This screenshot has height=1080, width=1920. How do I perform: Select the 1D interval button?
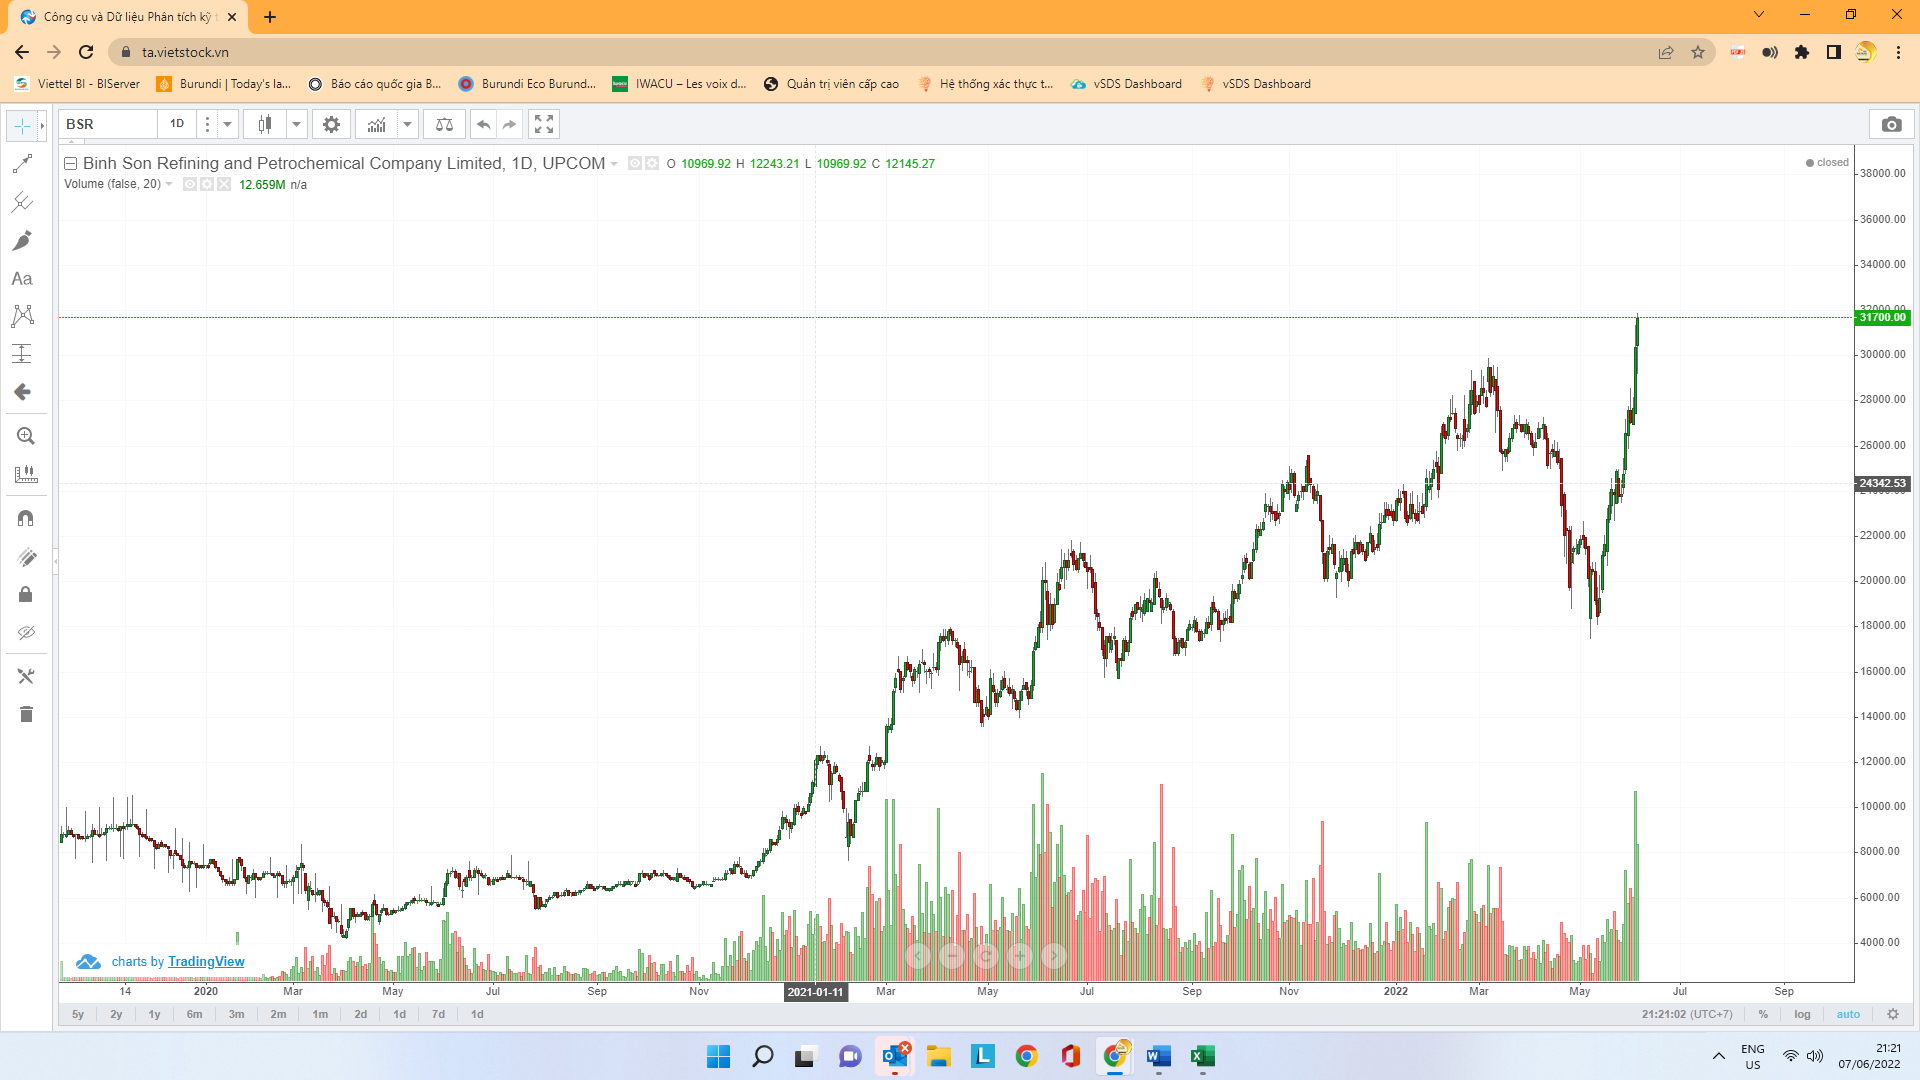tap(177, 124)
